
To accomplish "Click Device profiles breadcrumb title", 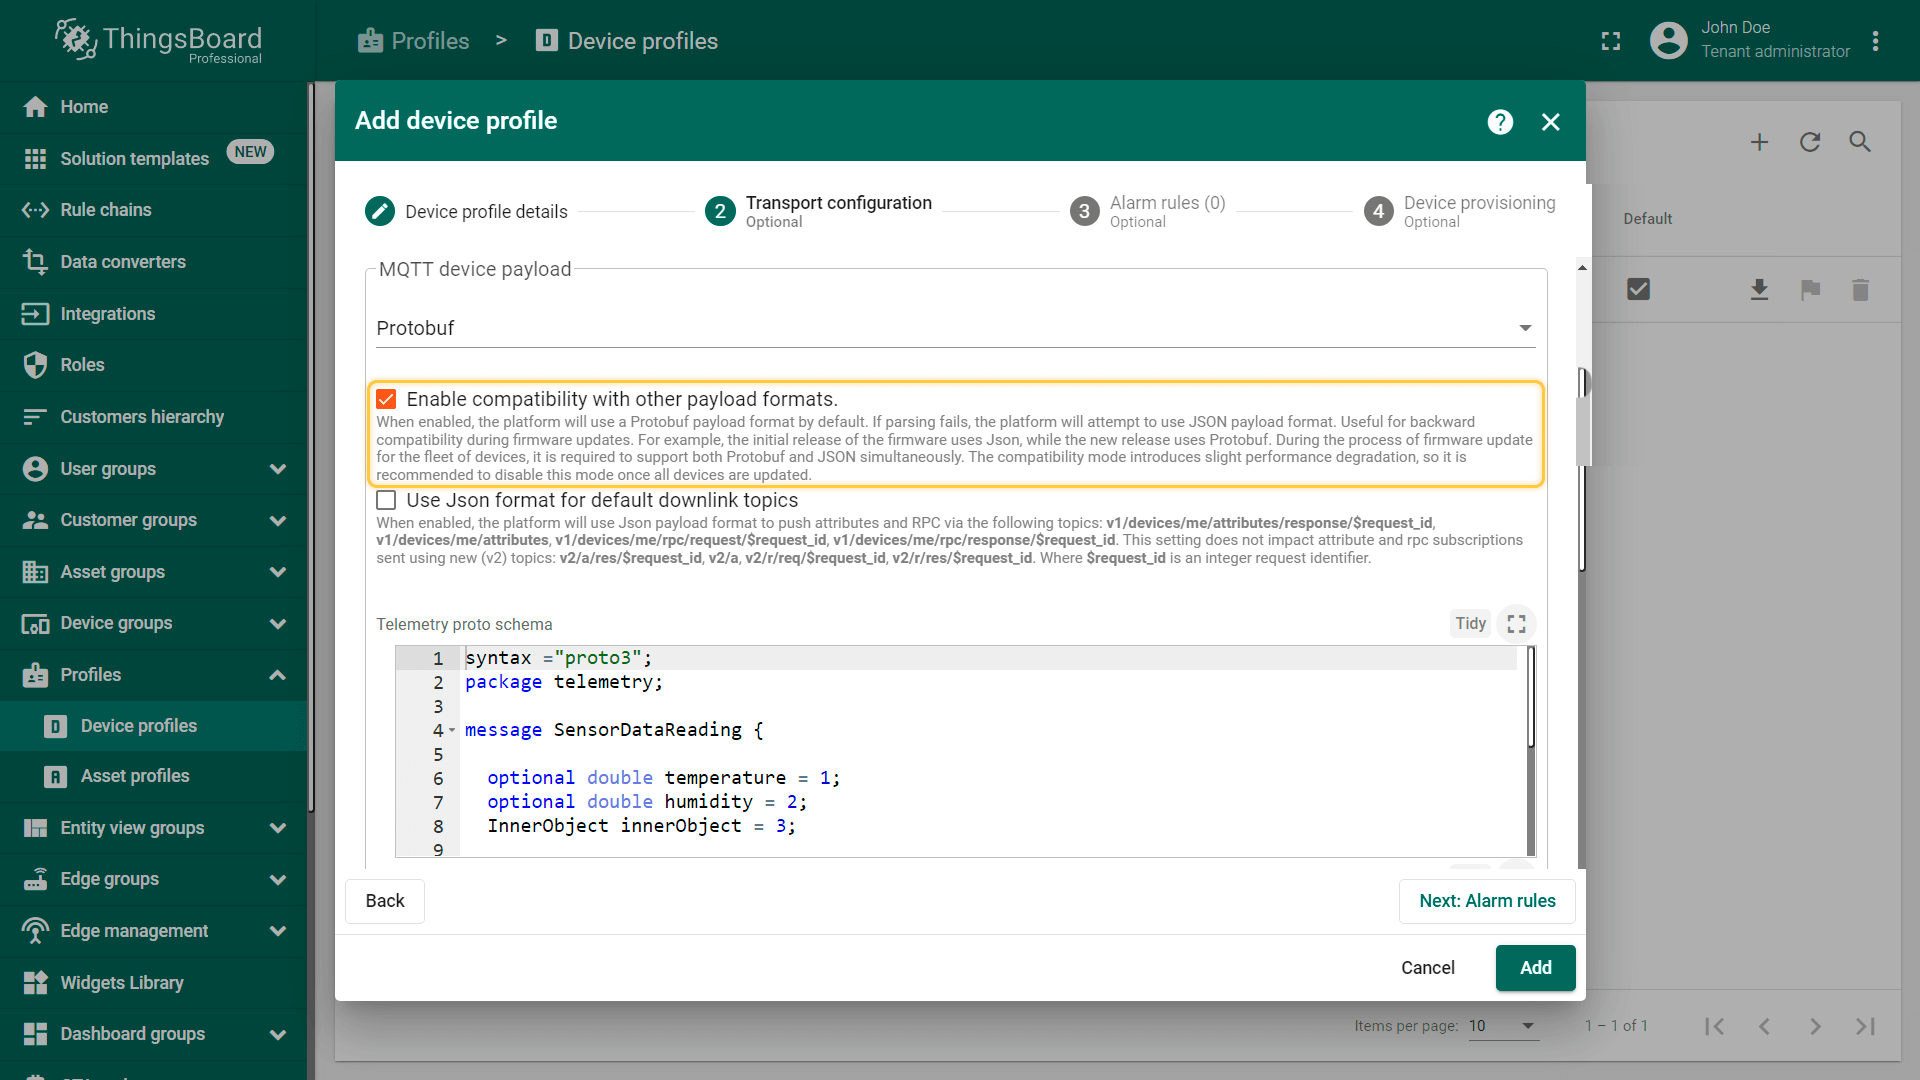I will click(643, 41).
